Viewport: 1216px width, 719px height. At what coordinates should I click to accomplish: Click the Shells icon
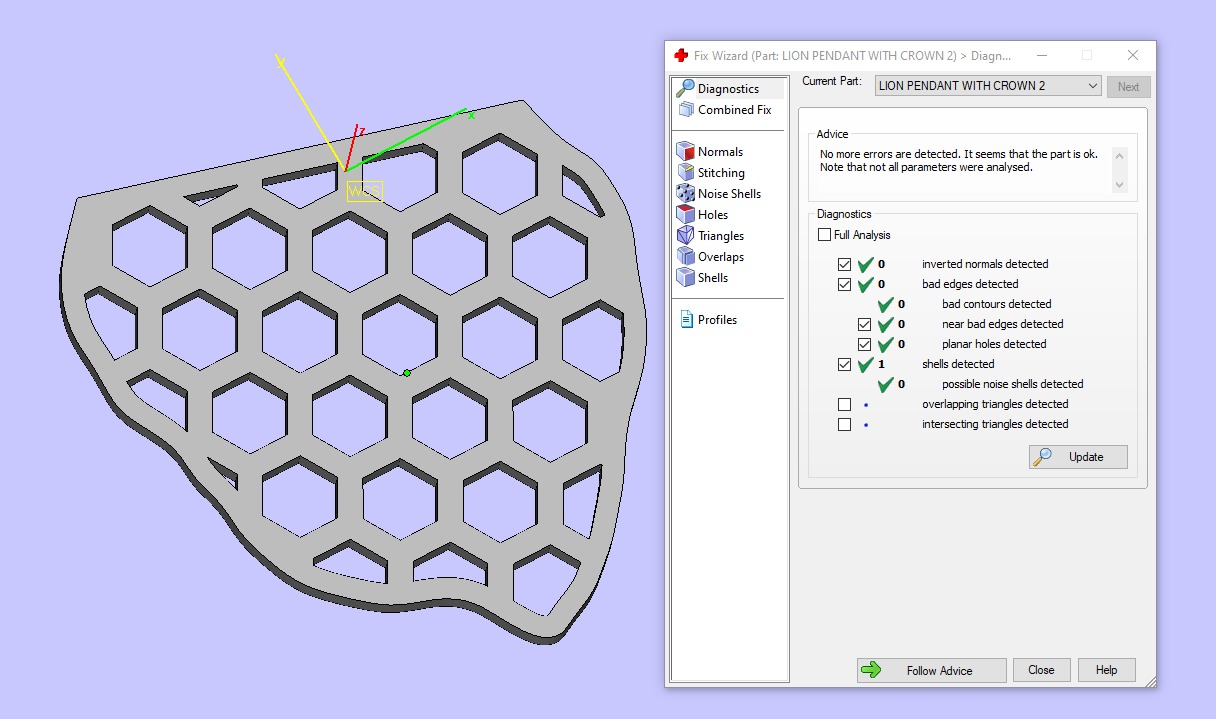point(685,278)
